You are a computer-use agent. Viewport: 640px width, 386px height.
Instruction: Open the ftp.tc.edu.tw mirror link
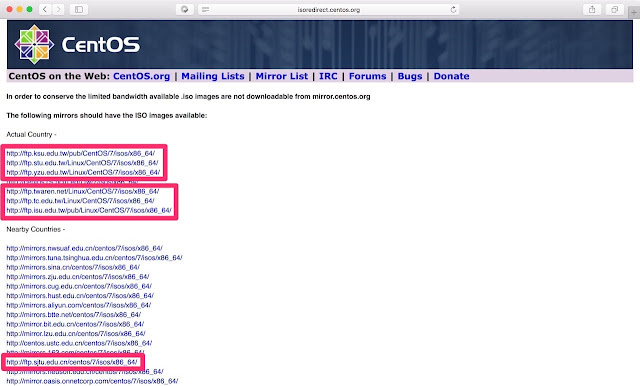[80, 201]
